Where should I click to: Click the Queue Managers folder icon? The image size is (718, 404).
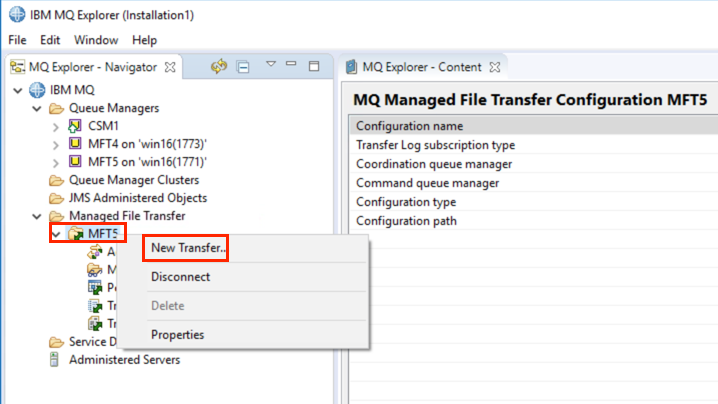click(56, 109)
